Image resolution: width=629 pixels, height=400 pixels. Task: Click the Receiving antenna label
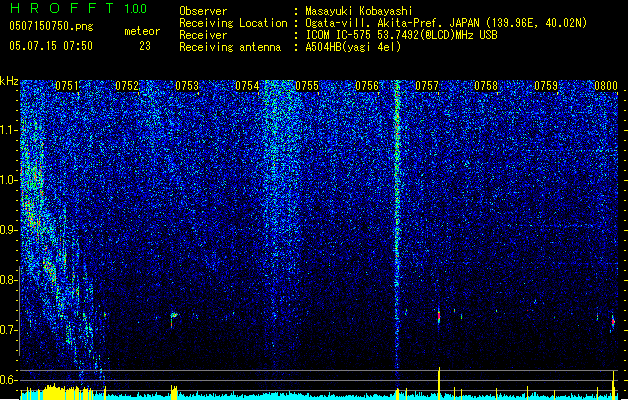[x=230, y=47]
